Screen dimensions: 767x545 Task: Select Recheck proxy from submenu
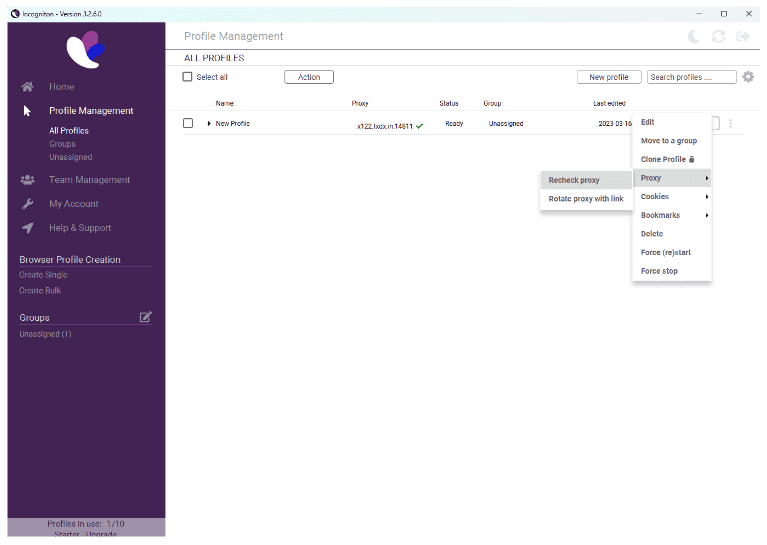[x=574, y=180]
